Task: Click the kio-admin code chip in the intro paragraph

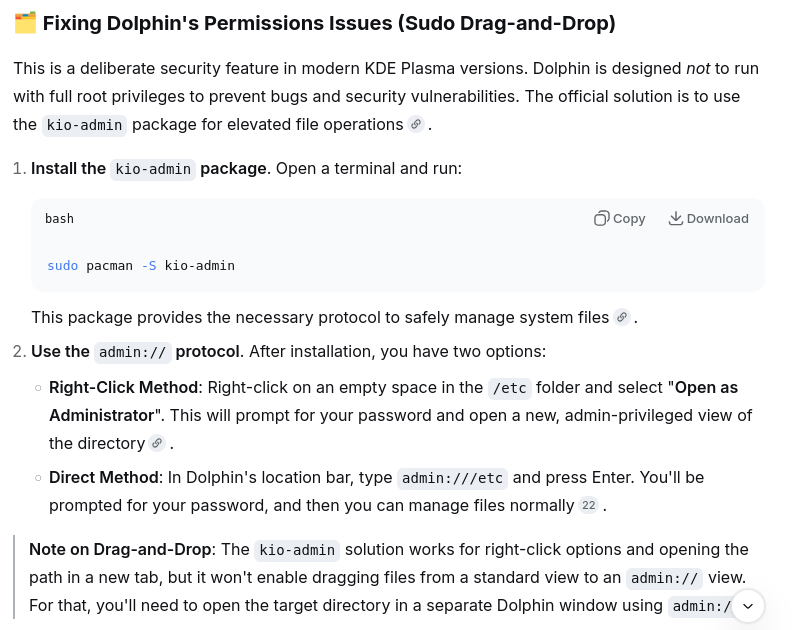Action: coord(84,125)
